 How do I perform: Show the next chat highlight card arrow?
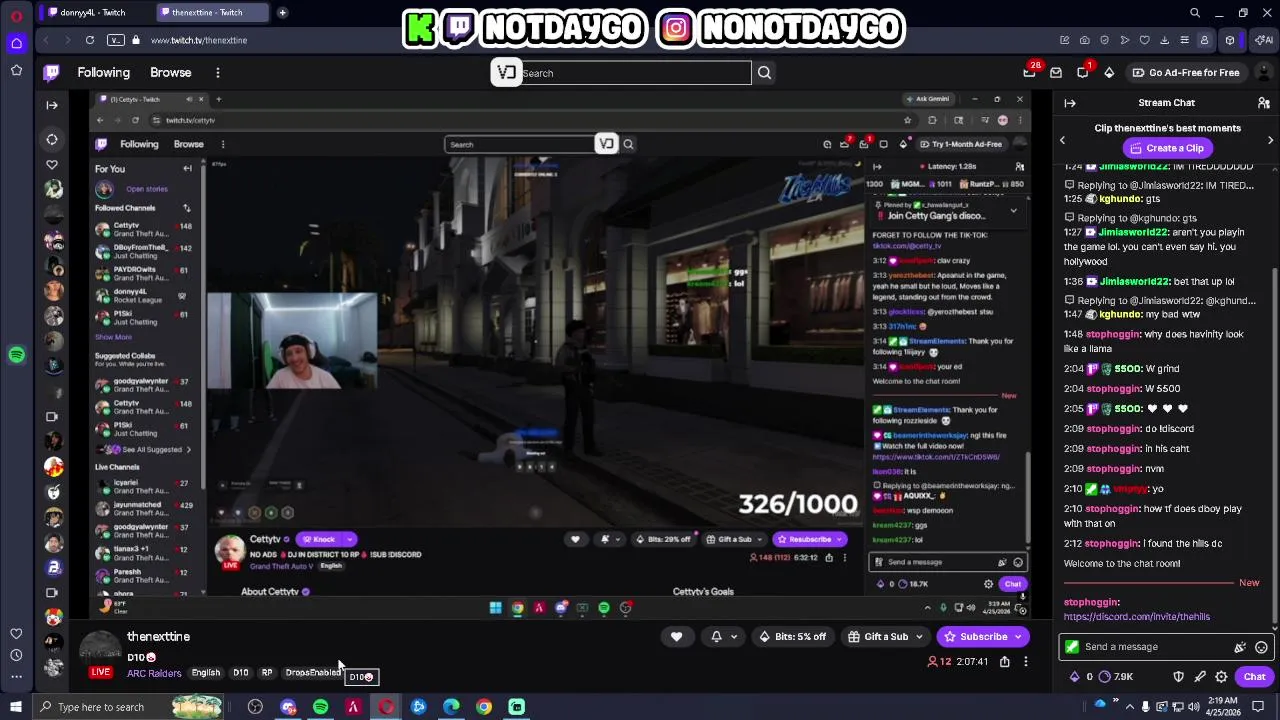click(x=1270, y=140)
